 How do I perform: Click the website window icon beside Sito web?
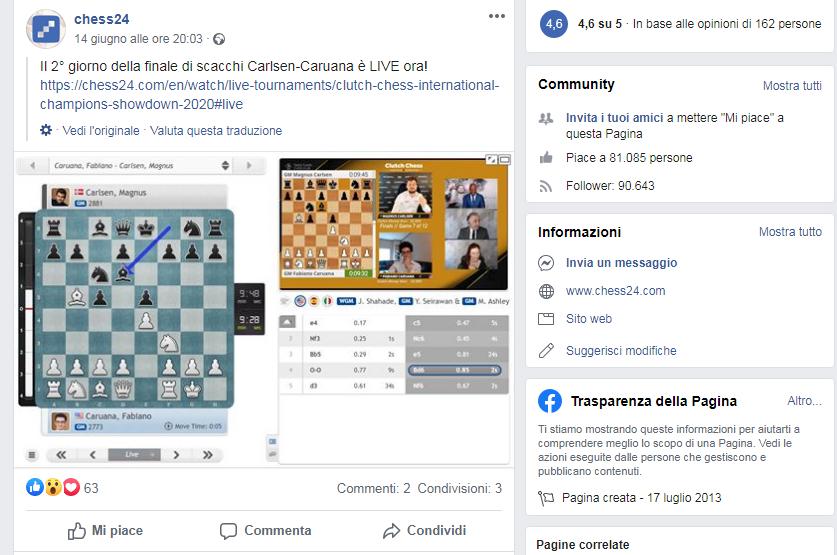546,319
